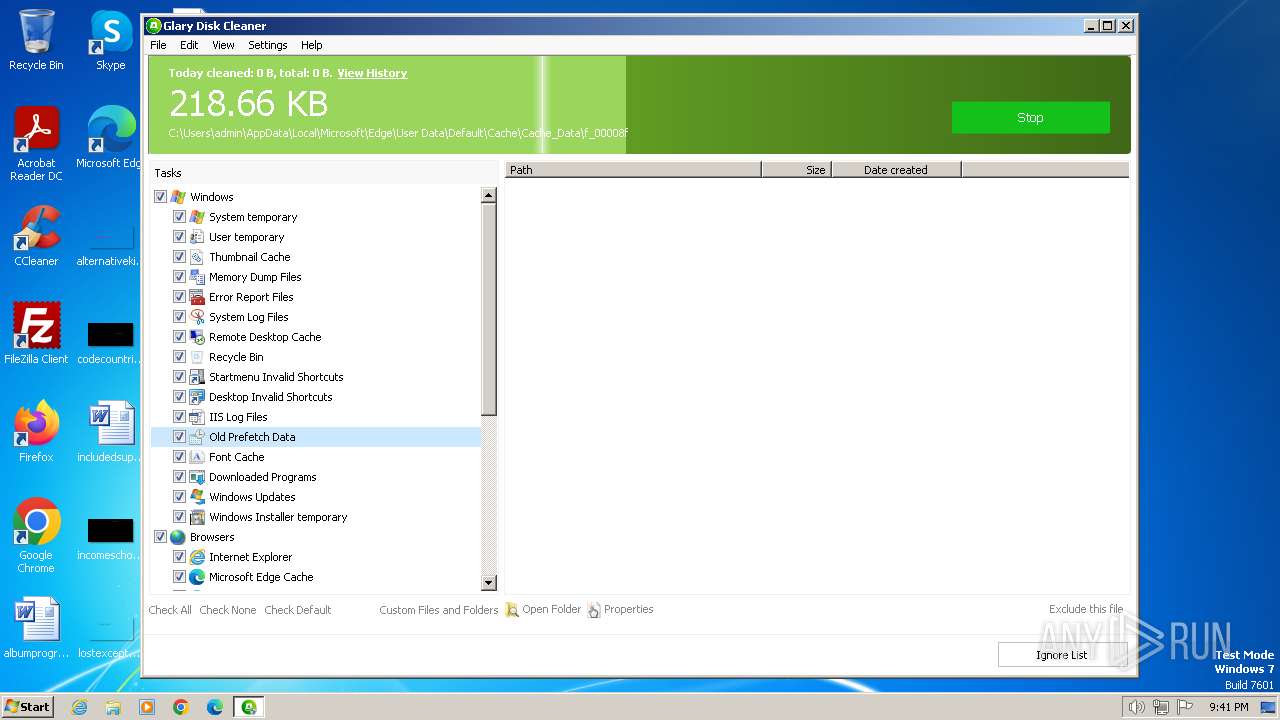Screen dimensions: 1280x720
Task: Click the System temporary task icon
Action: pyautogui.click(x=197, y=217)
